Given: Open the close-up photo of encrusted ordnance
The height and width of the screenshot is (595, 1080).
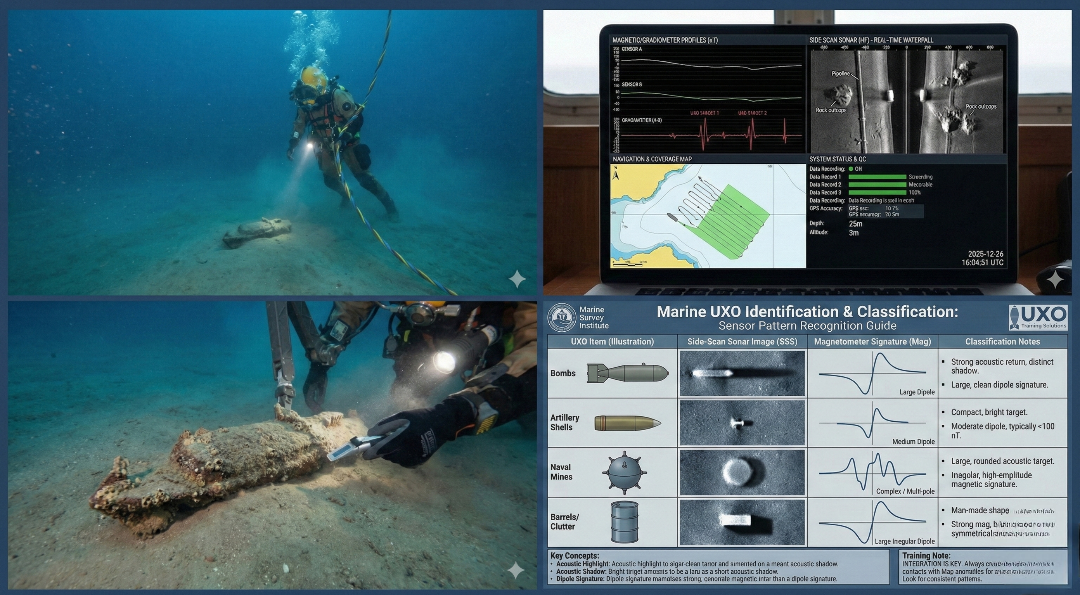Looking at the screenshot, I should pyautogui.click(x=272, y=445).
